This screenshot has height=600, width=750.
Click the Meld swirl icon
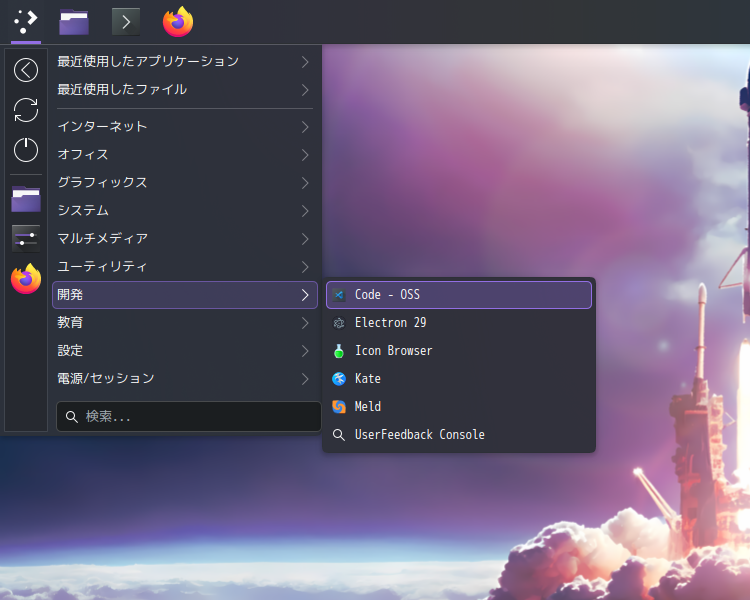pos(339,407)
